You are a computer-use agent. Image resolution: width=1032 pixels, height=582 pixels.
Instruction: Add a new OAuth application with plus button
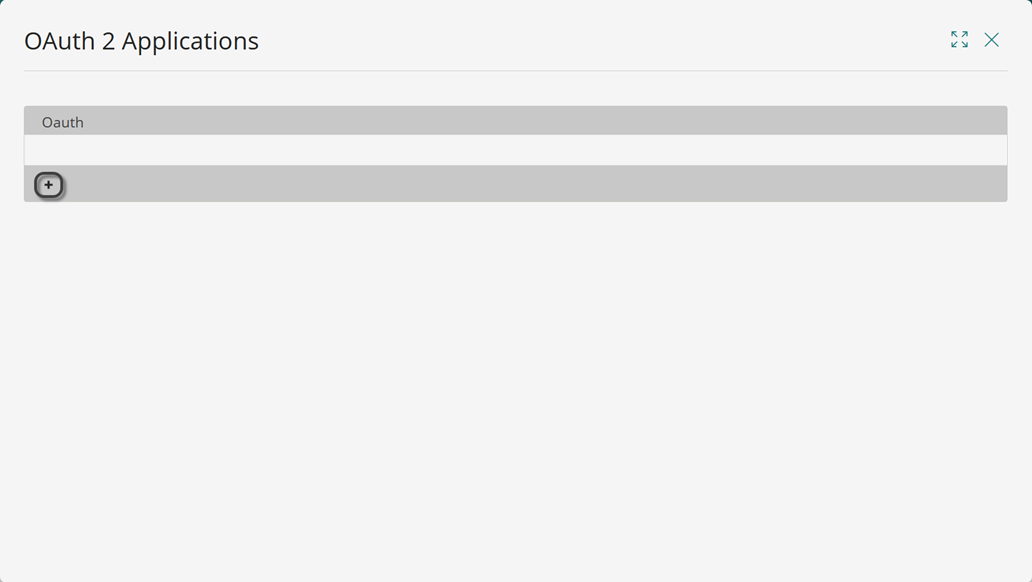[x=49, y=185]
